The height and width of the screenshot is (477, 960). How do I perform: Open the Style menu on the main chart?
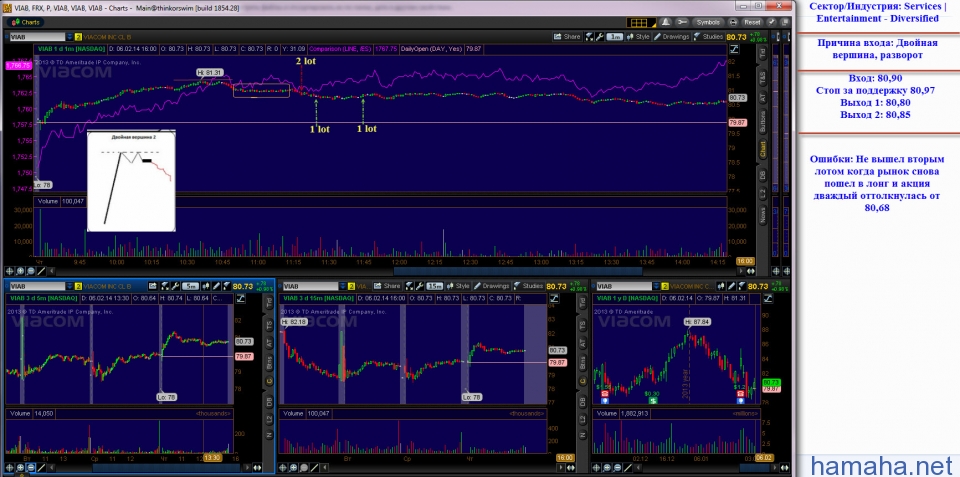[x=638, y=37]
